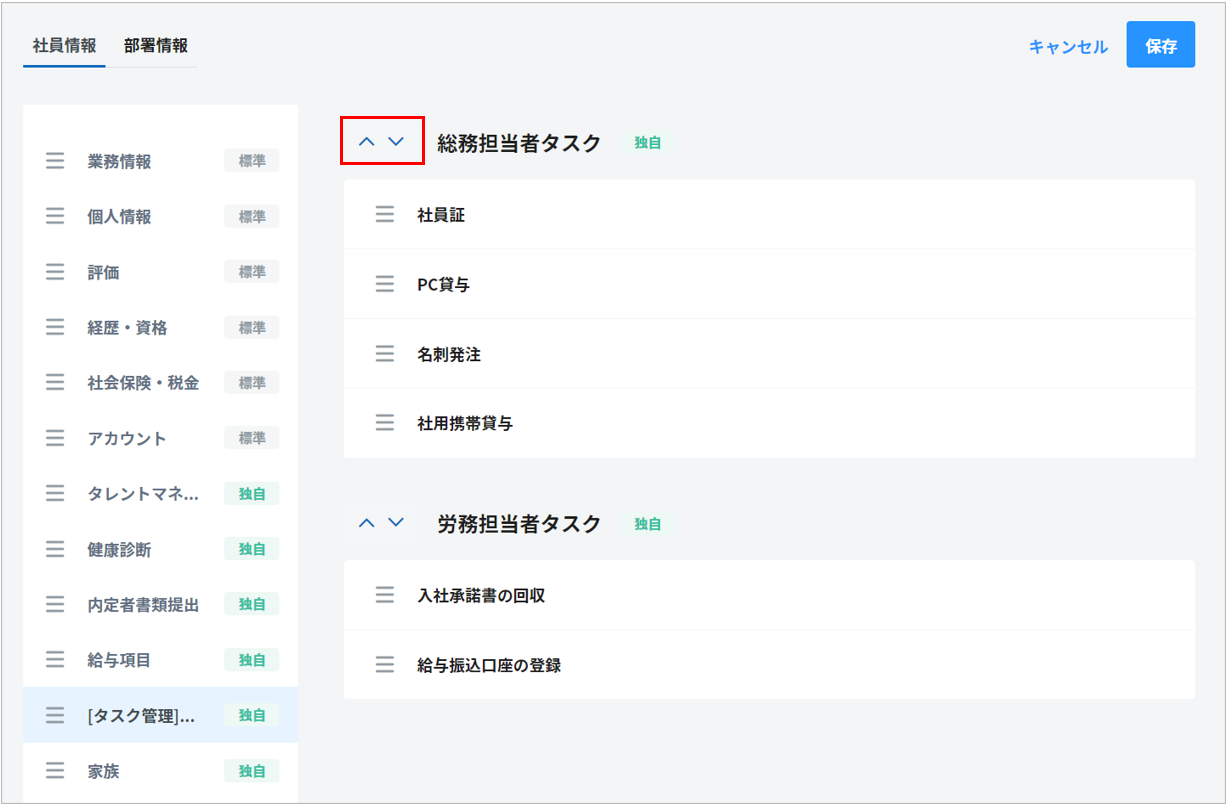The image size is (1228, 805).
Task: Move 総務担当者タスク section down with chevron
Action: tap(396, 142)
